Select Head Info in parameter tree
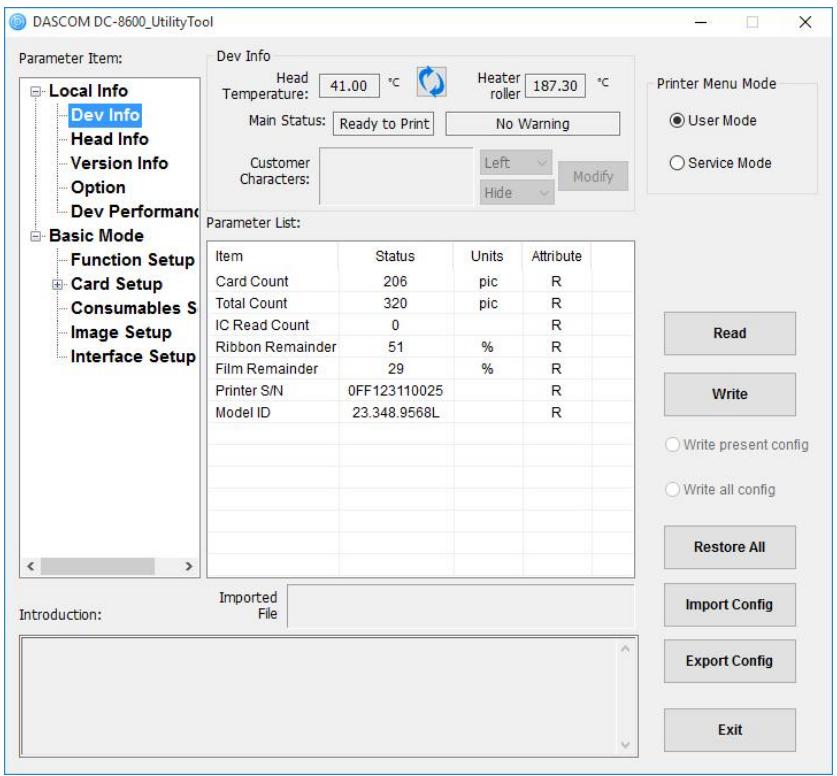 pyautogui.click(x=109, y=139)
